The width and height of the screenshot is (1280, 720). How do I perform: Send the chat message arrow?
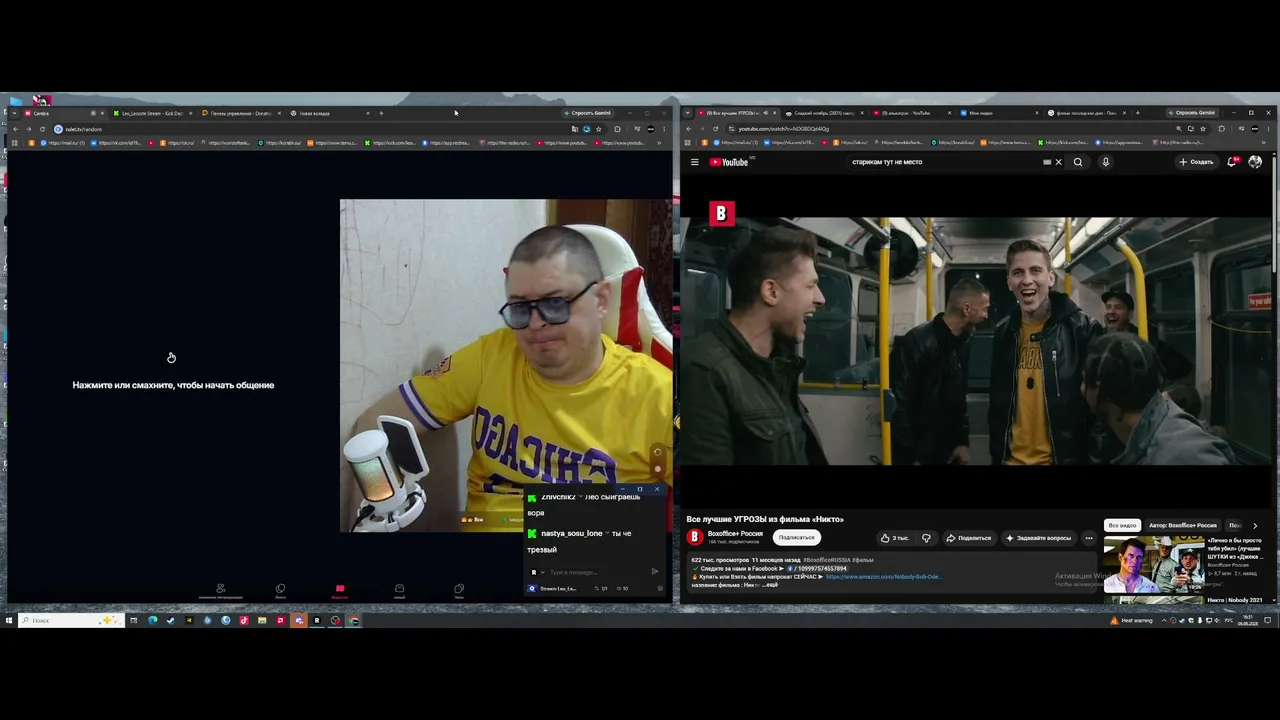[655, 572]
